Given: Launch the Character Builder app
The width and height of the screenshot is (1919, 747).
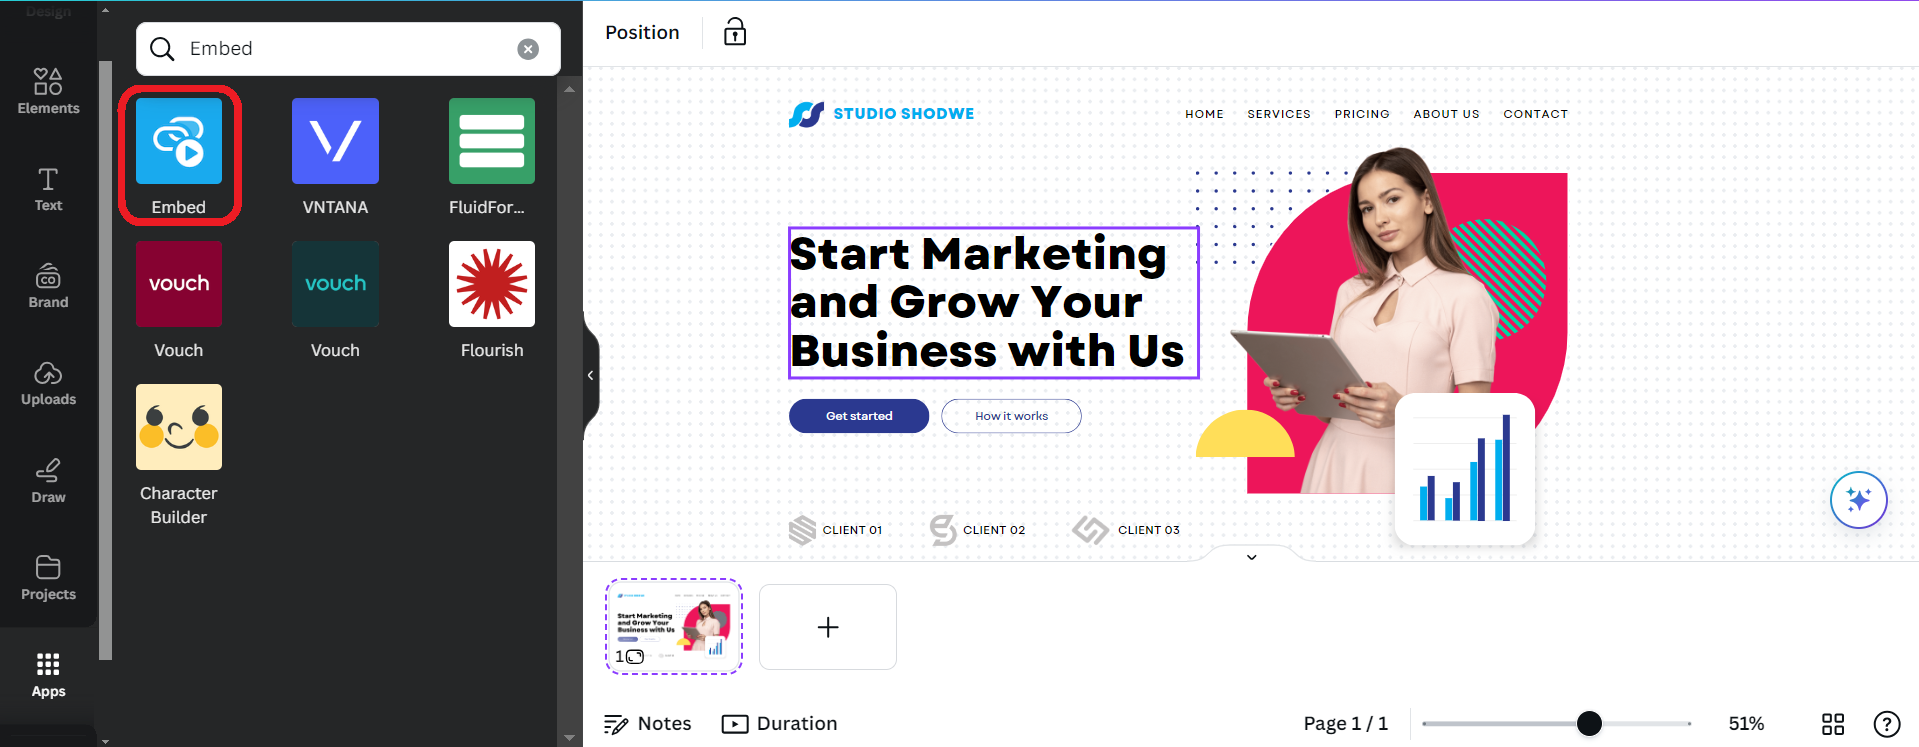Looking at the screenshot, I should tap(178, 427).
